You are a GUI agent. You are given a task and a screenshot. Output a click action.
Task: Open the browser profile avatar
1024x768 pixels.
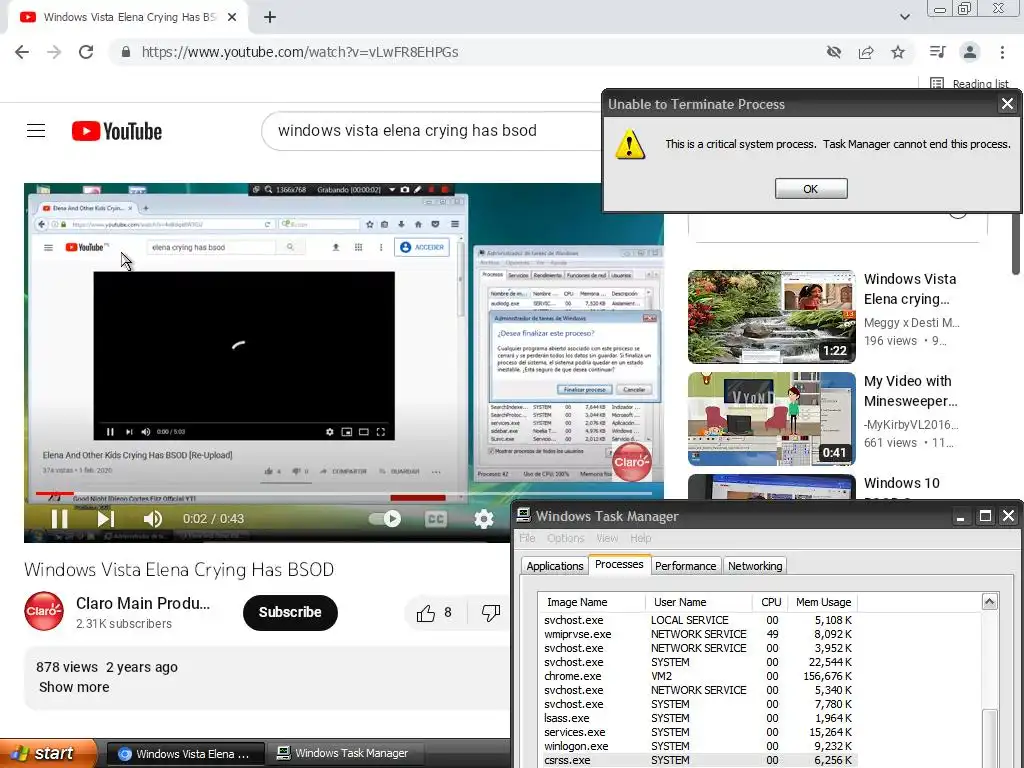pyautogui.click(x=970, y=52)
